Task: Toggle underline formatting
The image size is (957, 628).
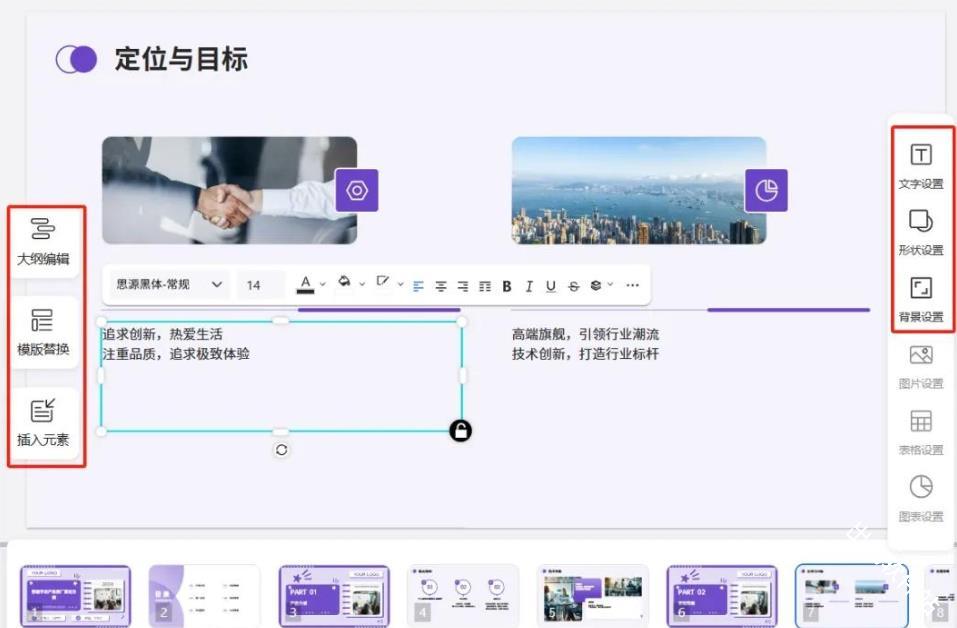Action: pos(551,286)
